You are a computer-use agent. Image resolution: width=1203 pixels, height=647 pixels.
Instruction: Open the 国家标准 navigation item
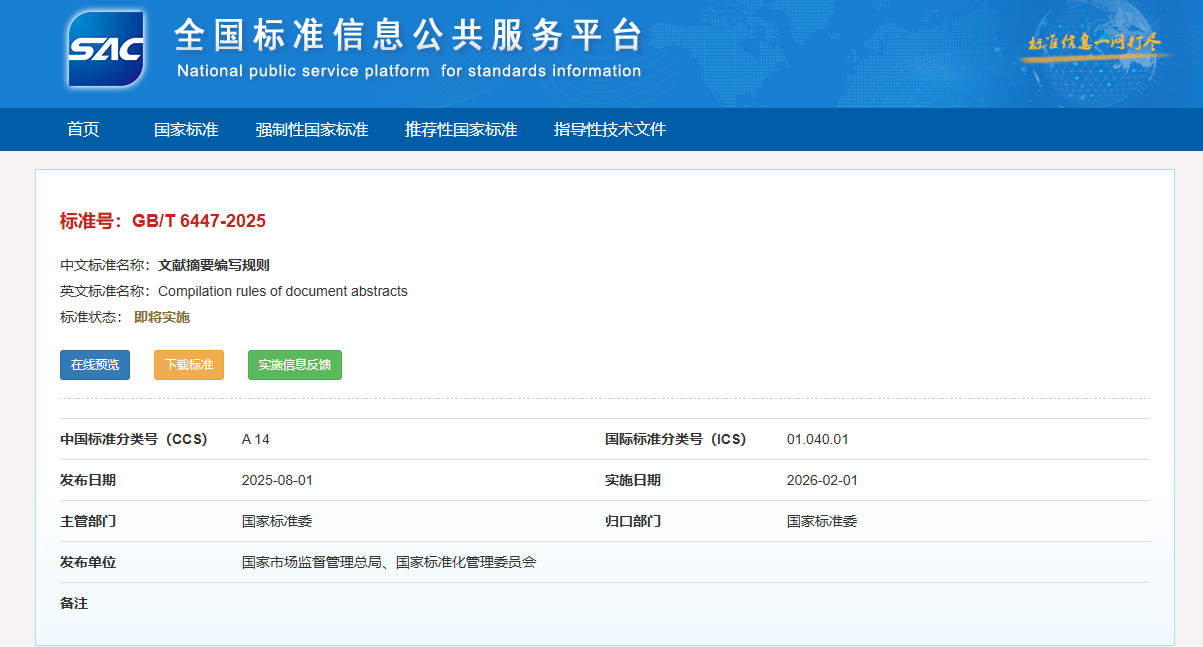click(x=186, y=129)
